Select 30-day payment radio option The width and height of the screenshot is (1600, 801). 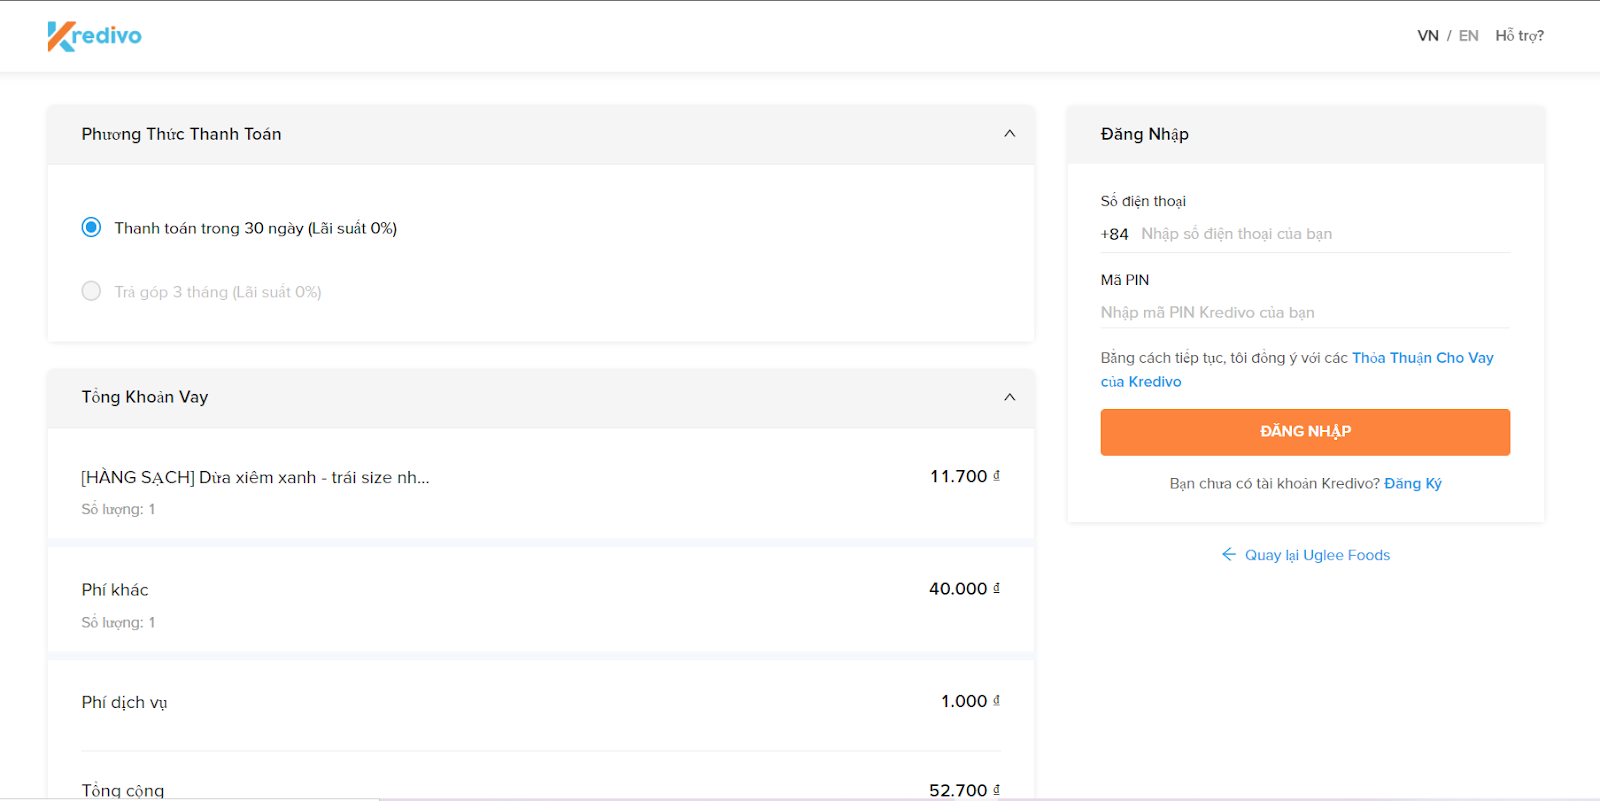(x=91, y=227)
